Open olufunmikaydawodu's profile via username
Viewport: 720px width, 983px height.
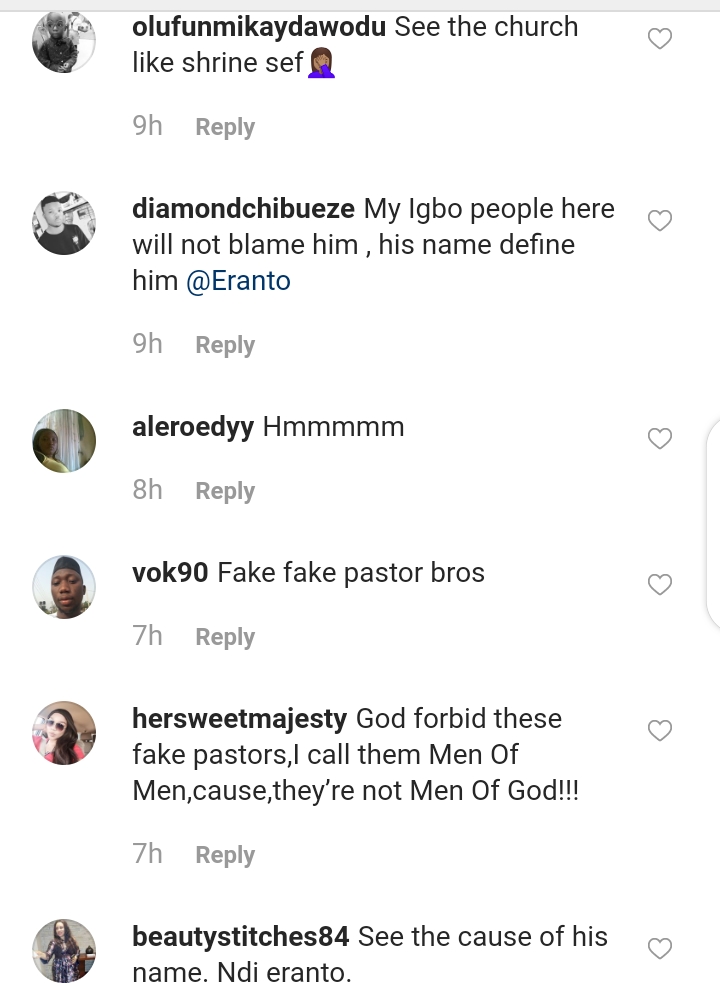[259, 27]
